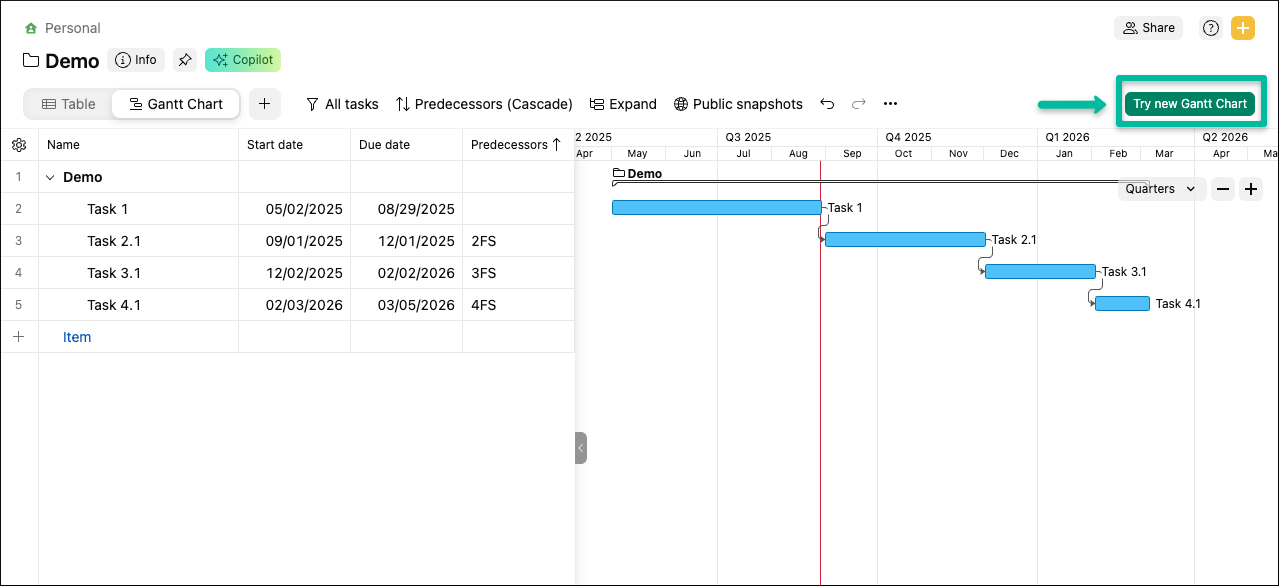Click the Expand toolbar option
This screenshot has width=1279, height=586.
pos(623,104)
